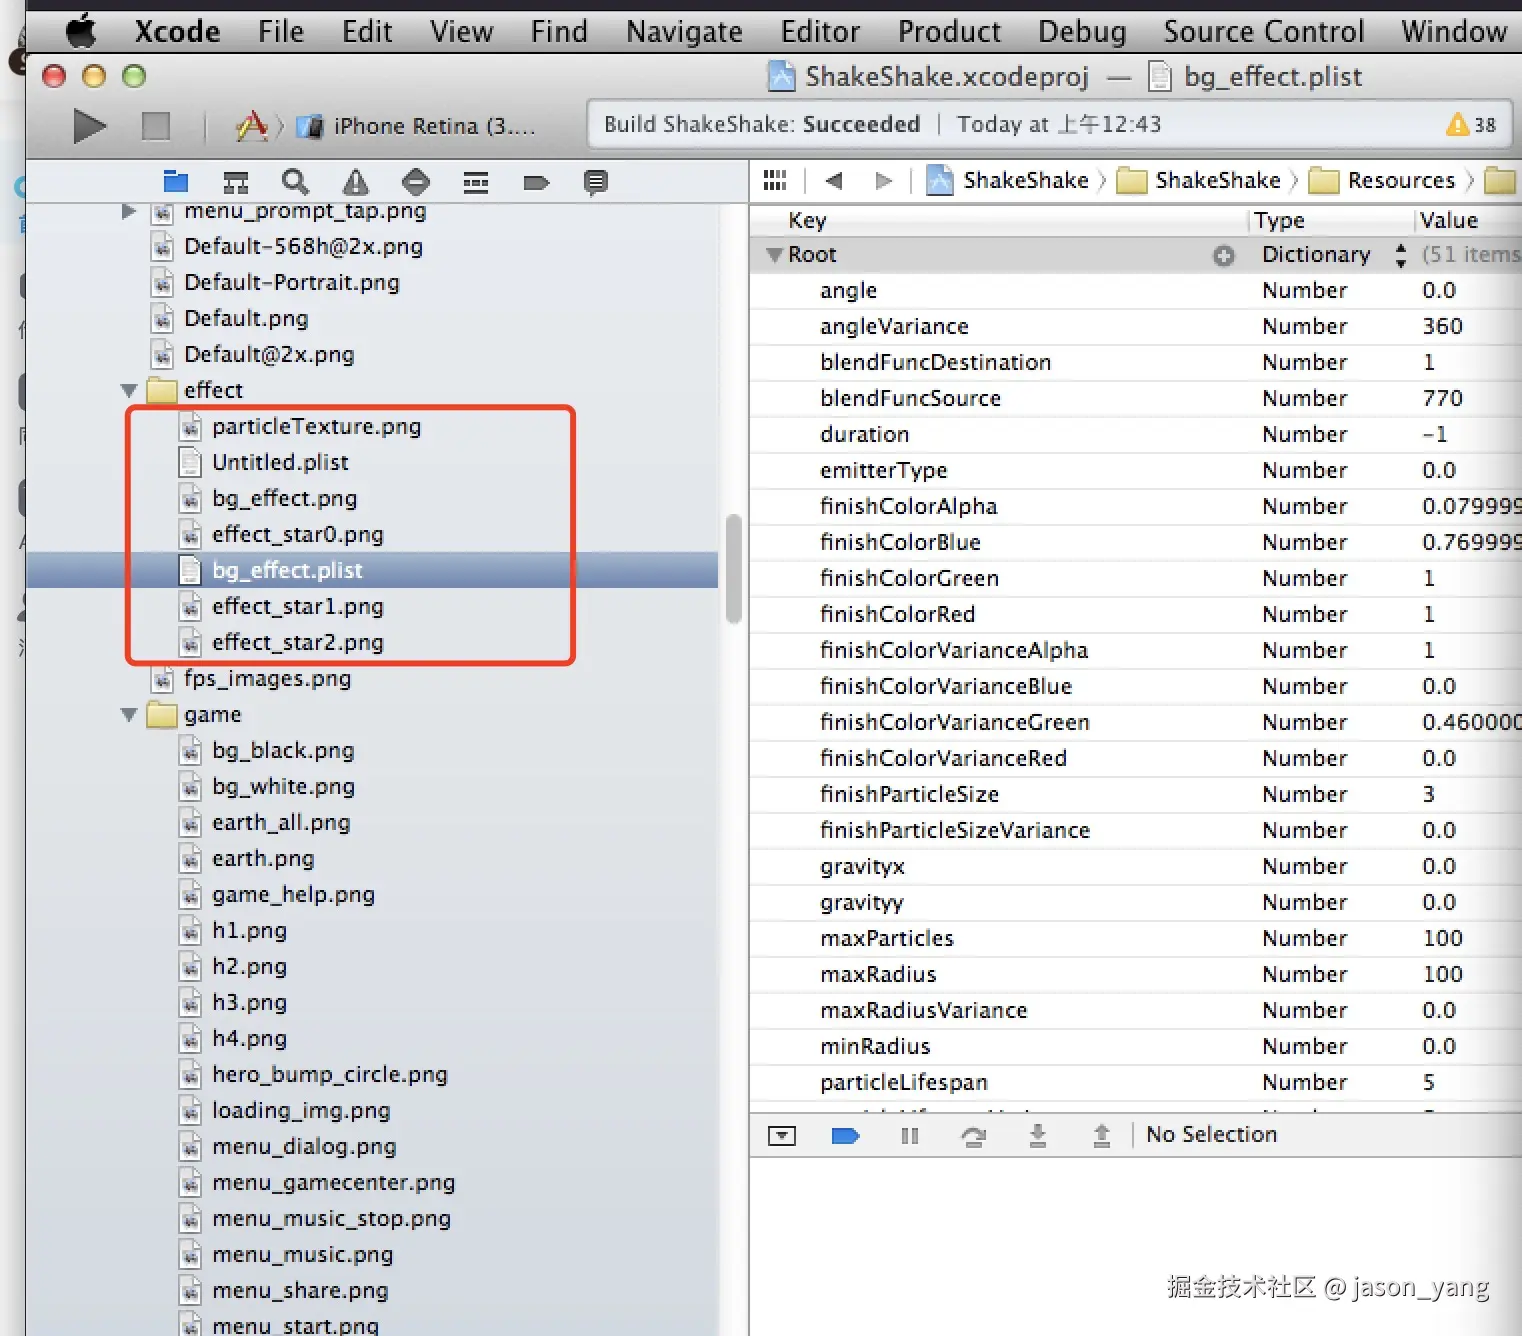The height and width of the screenshot is (1336, 1522).
Task: Select fps_images.png file
Action: click(267, 678)
